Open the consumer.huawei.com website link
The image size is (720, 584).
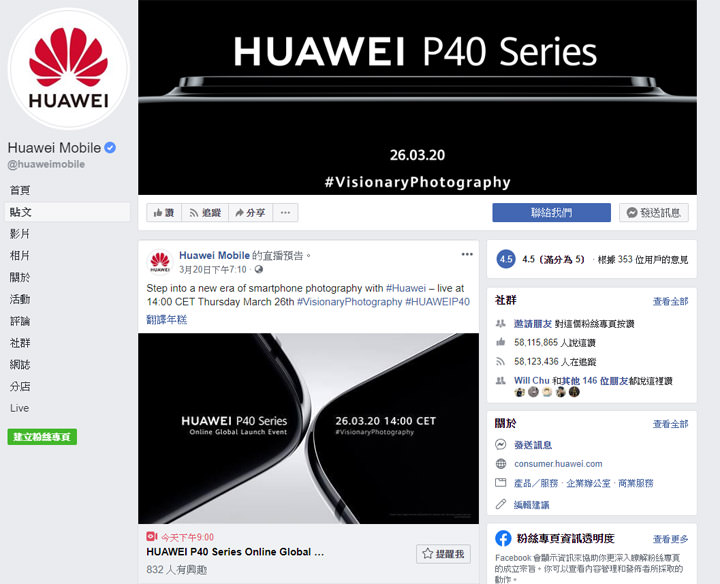[x=558, y=464]
